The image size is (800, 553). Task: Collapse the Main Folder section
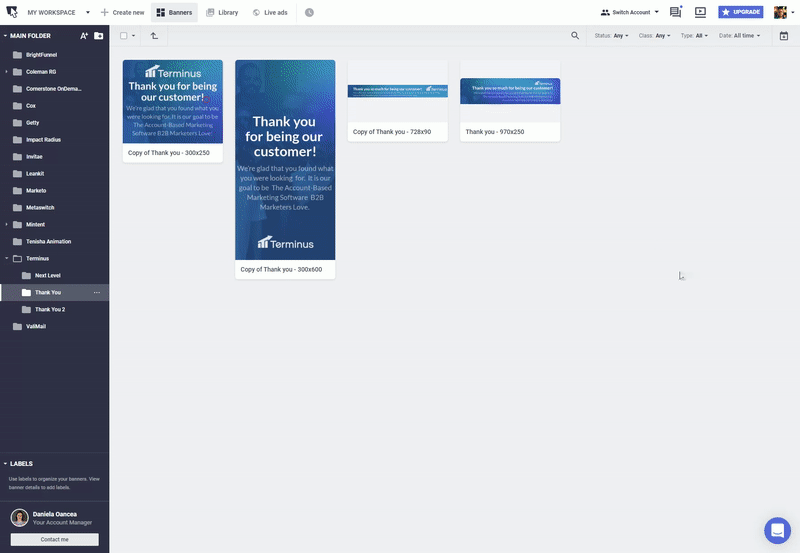[6, 36]
